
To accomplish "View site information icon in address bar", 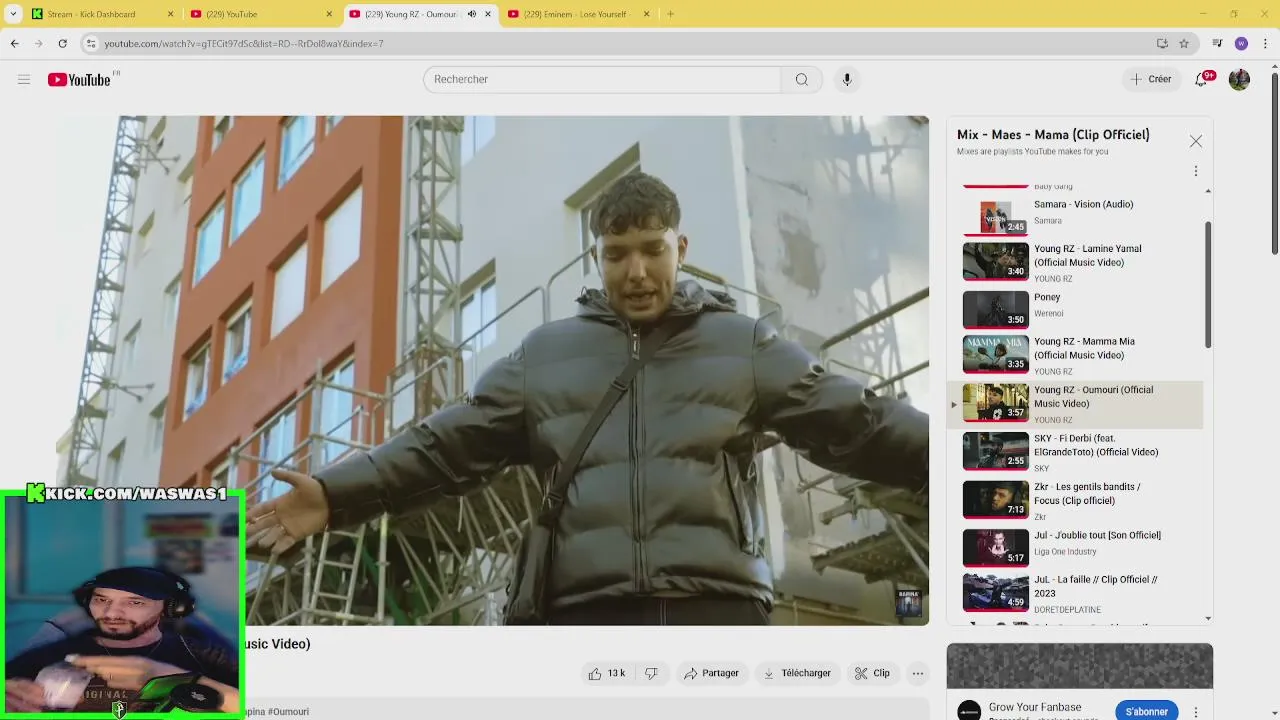I will pyautogui.click(x=91, y=44).
